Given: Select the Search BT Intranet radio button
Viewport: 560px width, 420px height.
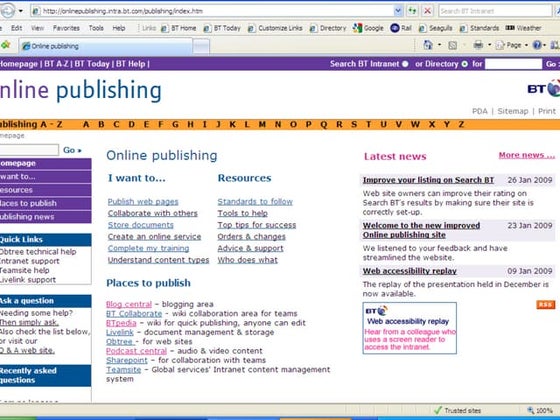Looking at the screenshot, I should coord(405,64).
